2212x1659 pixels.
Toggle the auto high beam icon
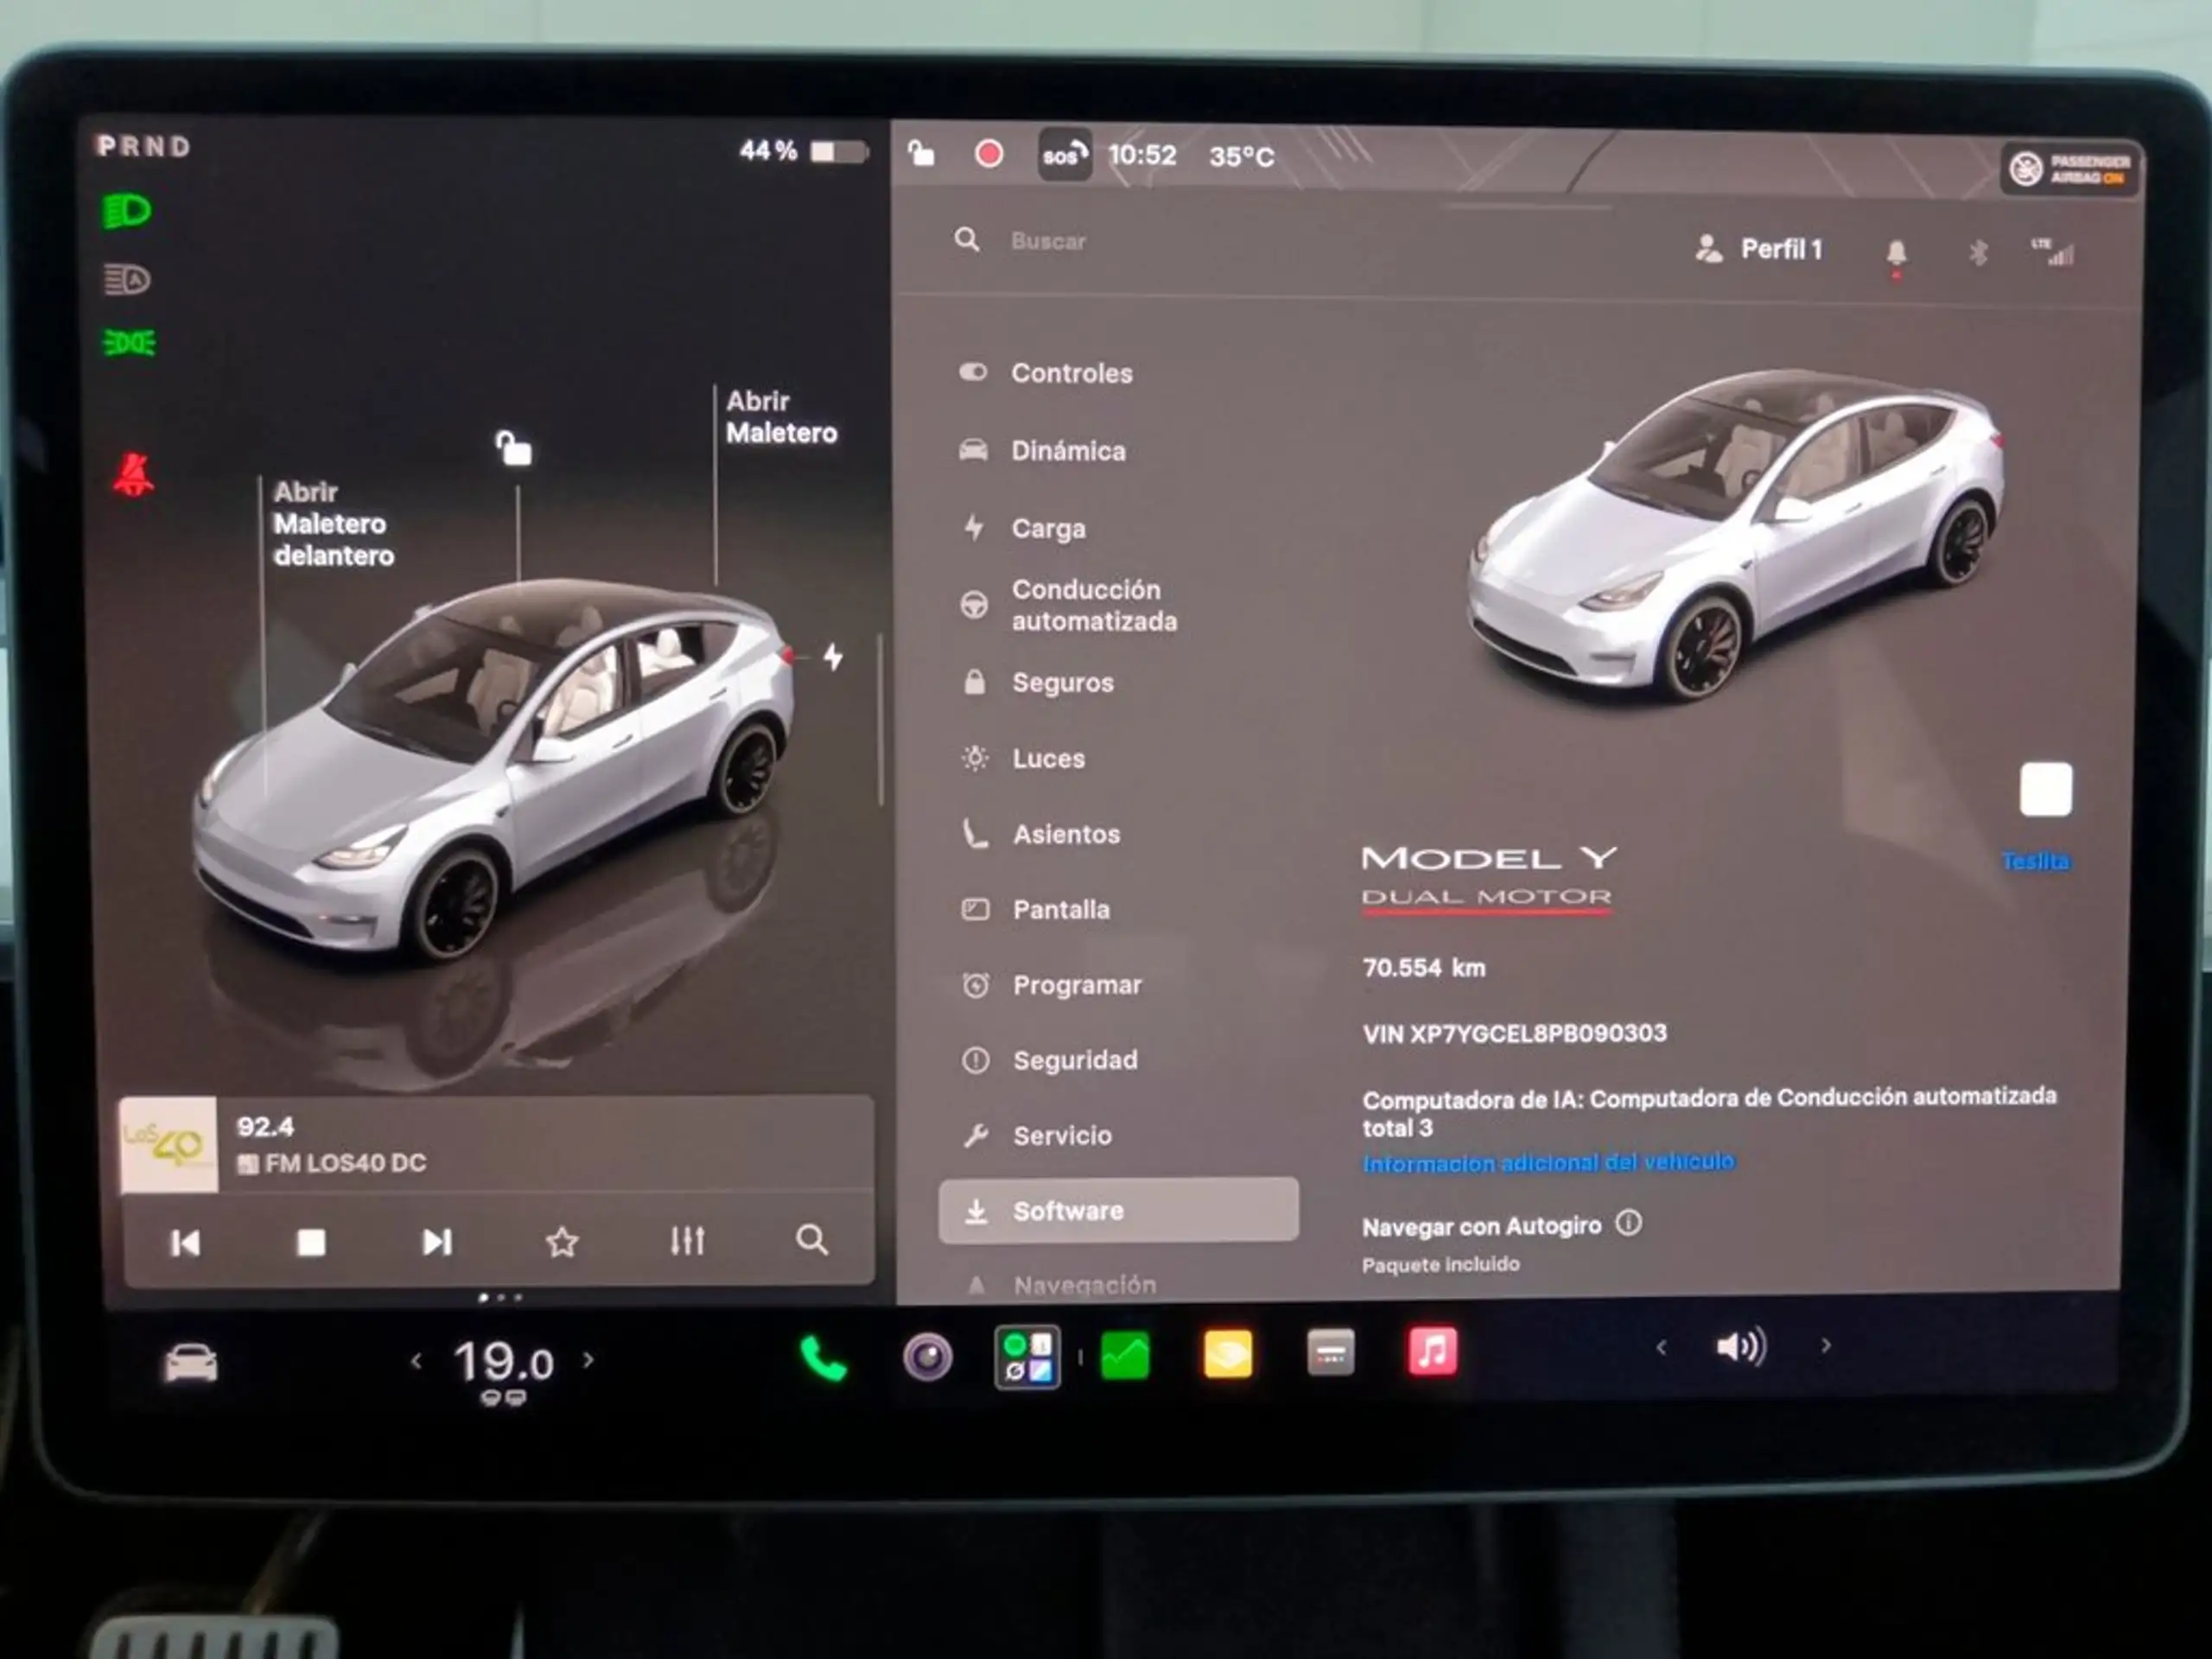tap(127, 279)
